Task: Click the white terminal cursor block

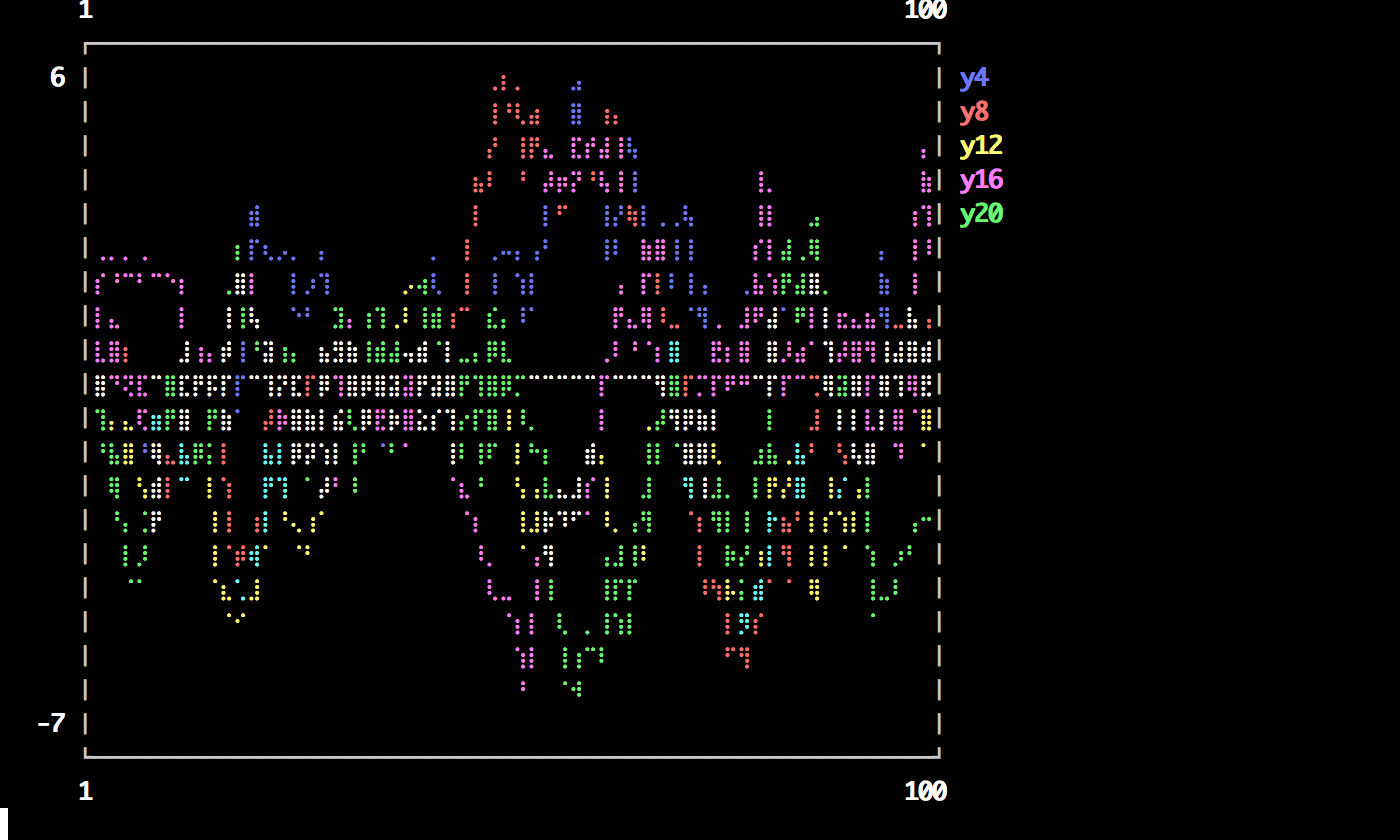Action: [4, 823]
